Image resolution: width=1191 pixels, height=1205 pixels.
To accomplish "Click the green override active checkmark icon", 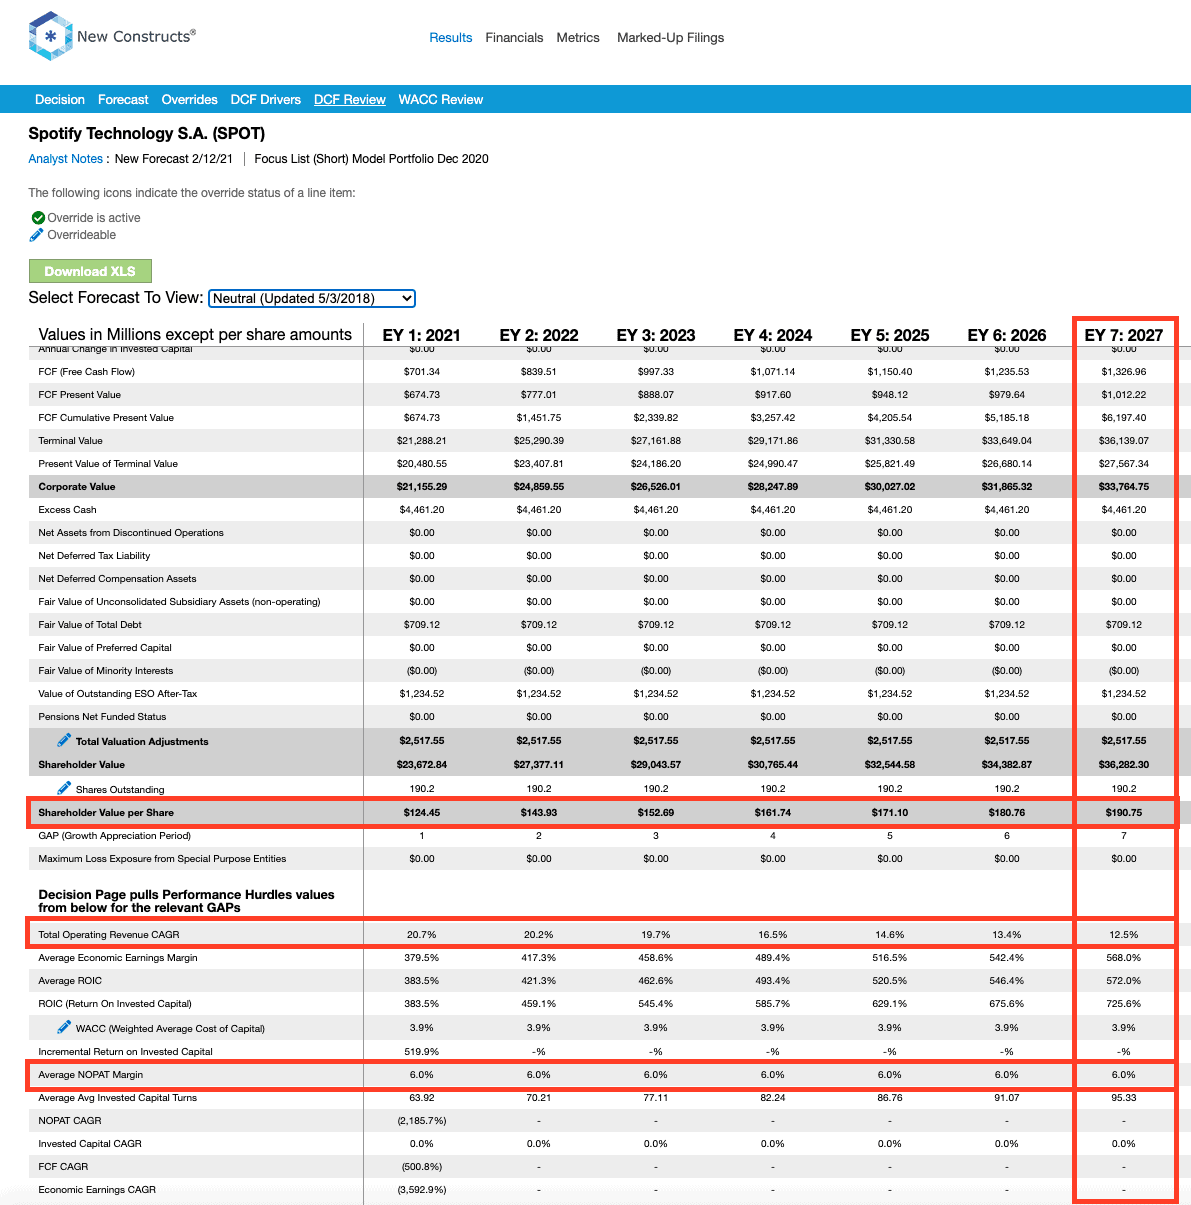I will (38, 218).
